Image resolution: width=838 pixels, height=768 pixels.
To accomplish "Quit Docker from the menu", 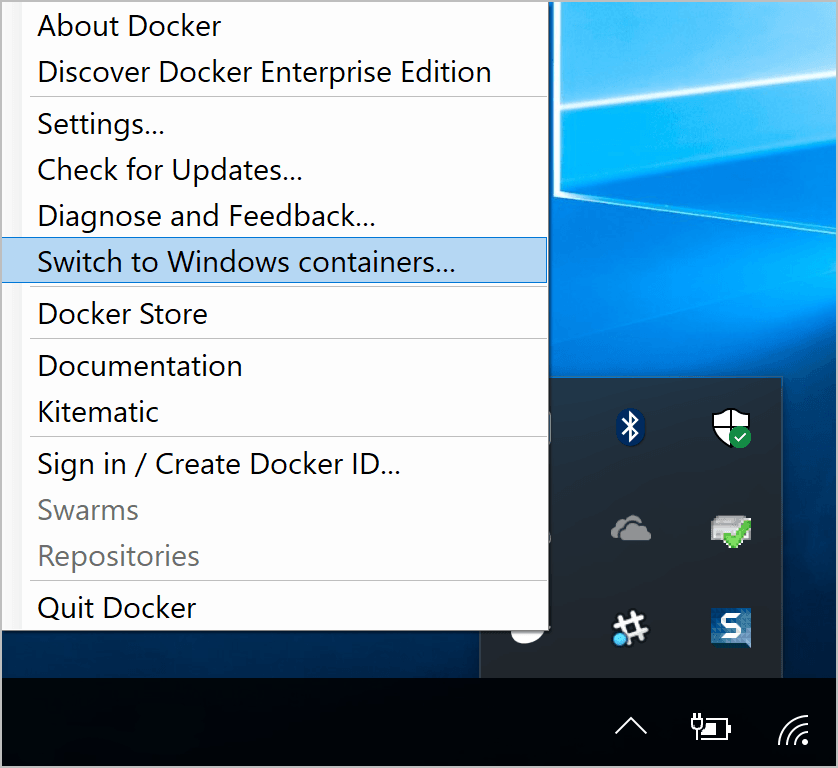I will [x=116, y=607].
